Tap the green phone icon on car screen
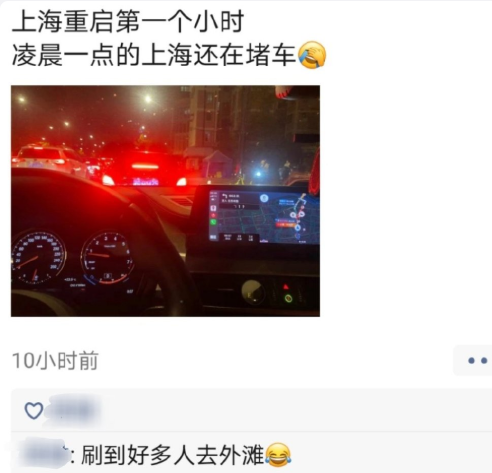The width and height of the screenshot is (492, 473). [x=213, y=222]
